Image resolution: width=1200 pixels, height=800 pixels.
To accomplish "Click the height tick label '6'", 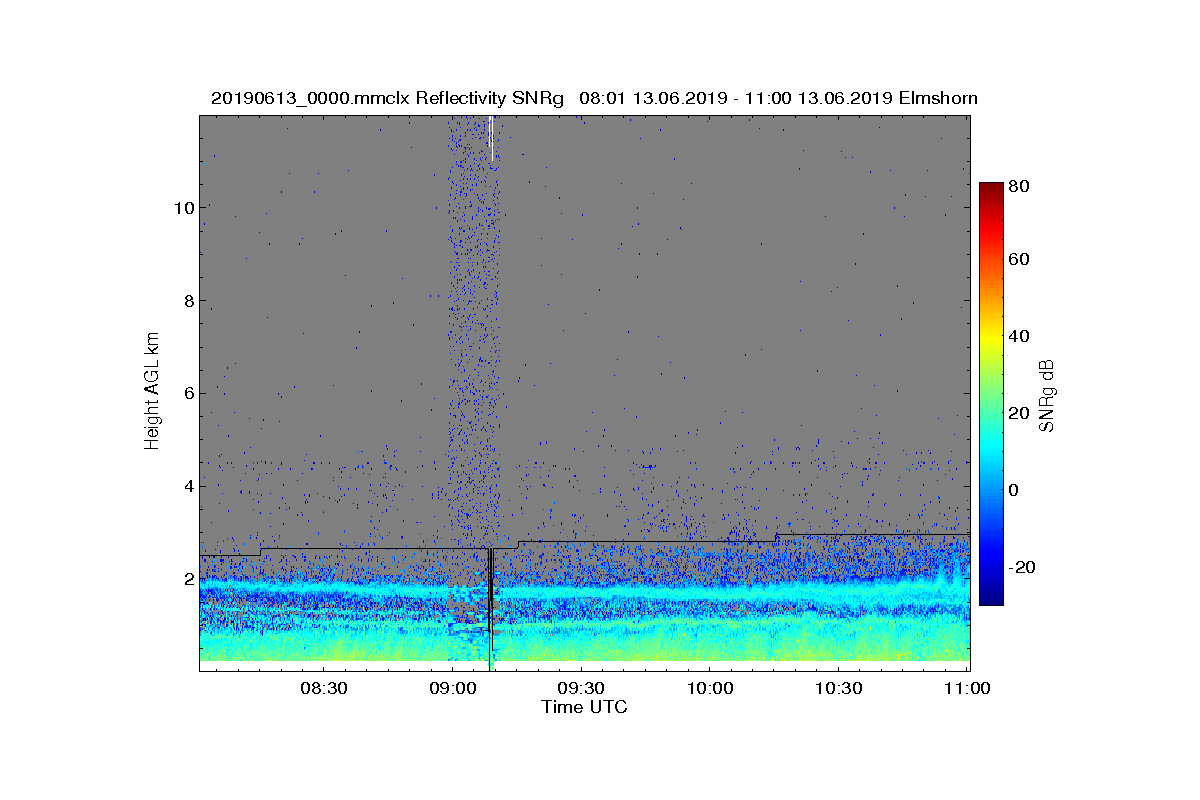I will tap(188, 393).
